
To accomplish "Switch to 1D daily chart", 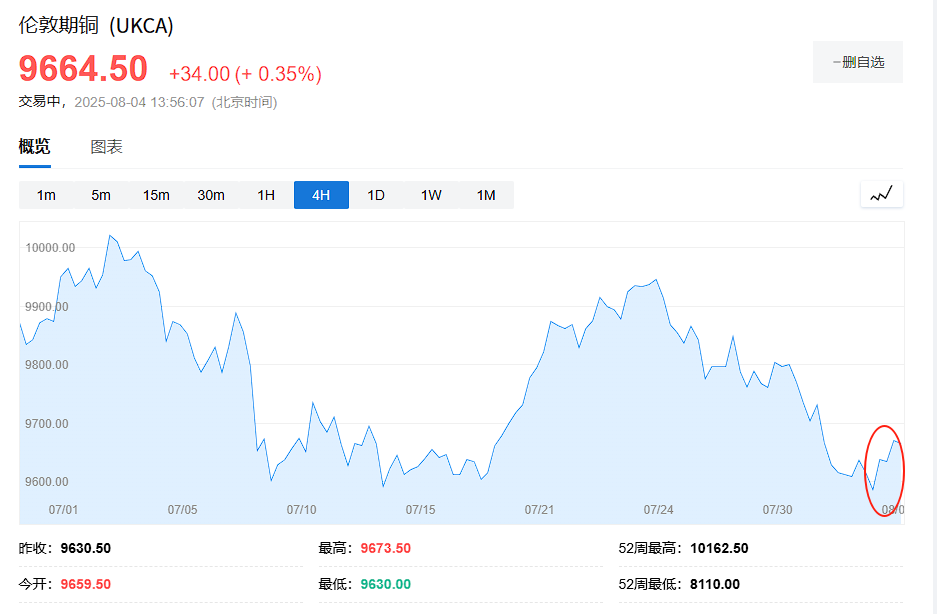I will [x=376, y=195].
